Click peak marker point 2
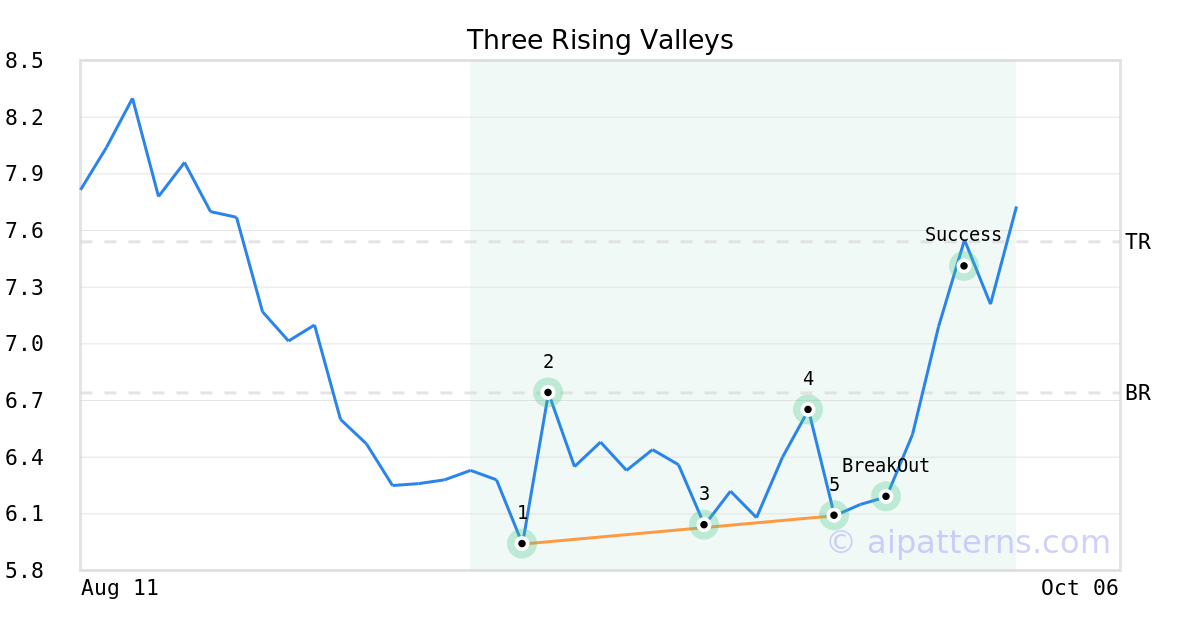The height and width of the screenshot is (630, 1200). point(548,392)
